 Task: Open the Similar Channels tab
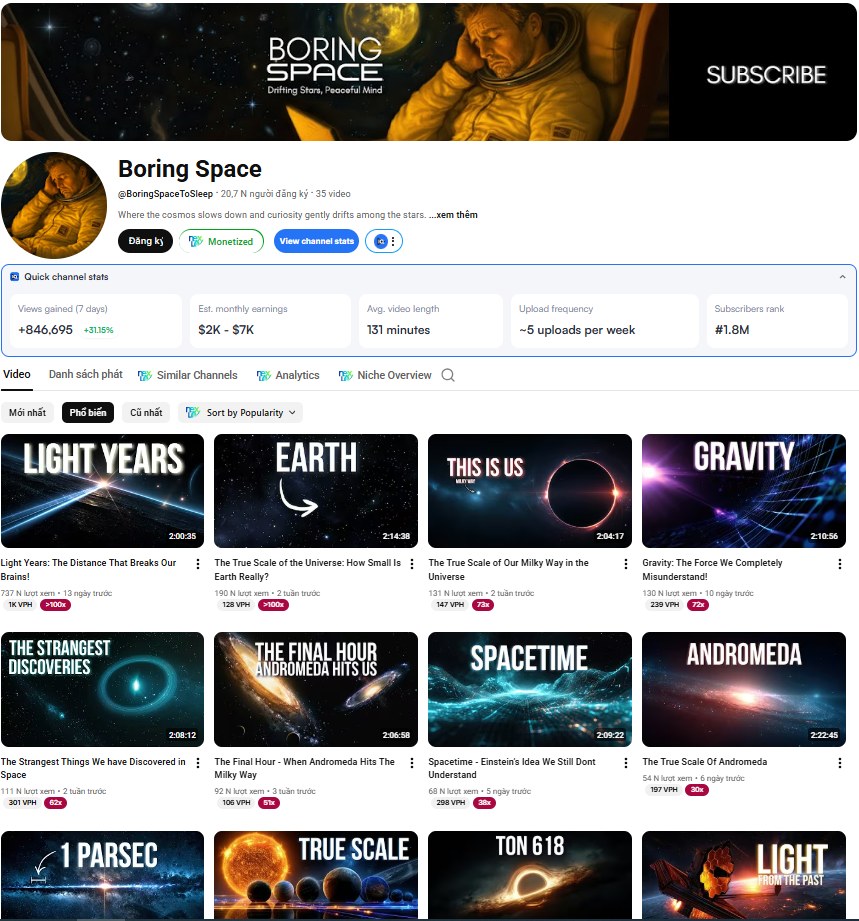187,375
